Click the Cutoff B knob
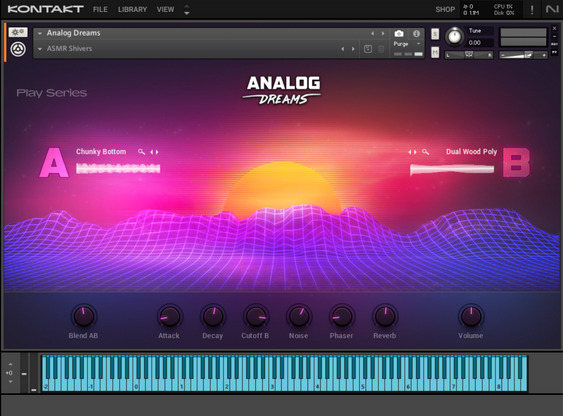 [x=255, y=316]
